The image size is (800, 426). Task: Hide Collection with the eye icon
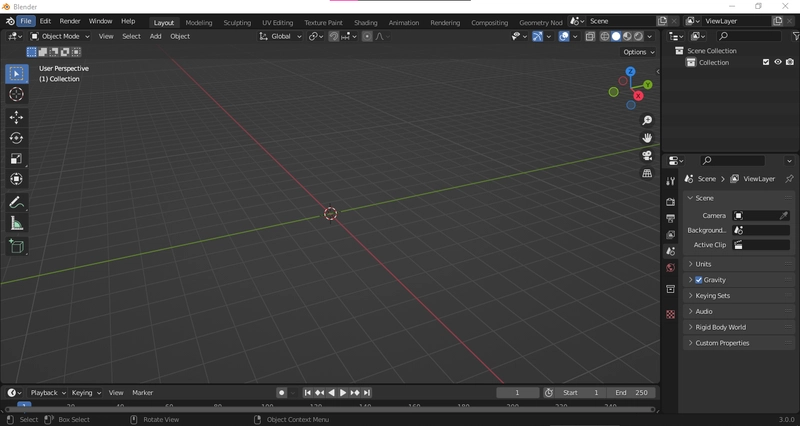click(x=778, y=62)
